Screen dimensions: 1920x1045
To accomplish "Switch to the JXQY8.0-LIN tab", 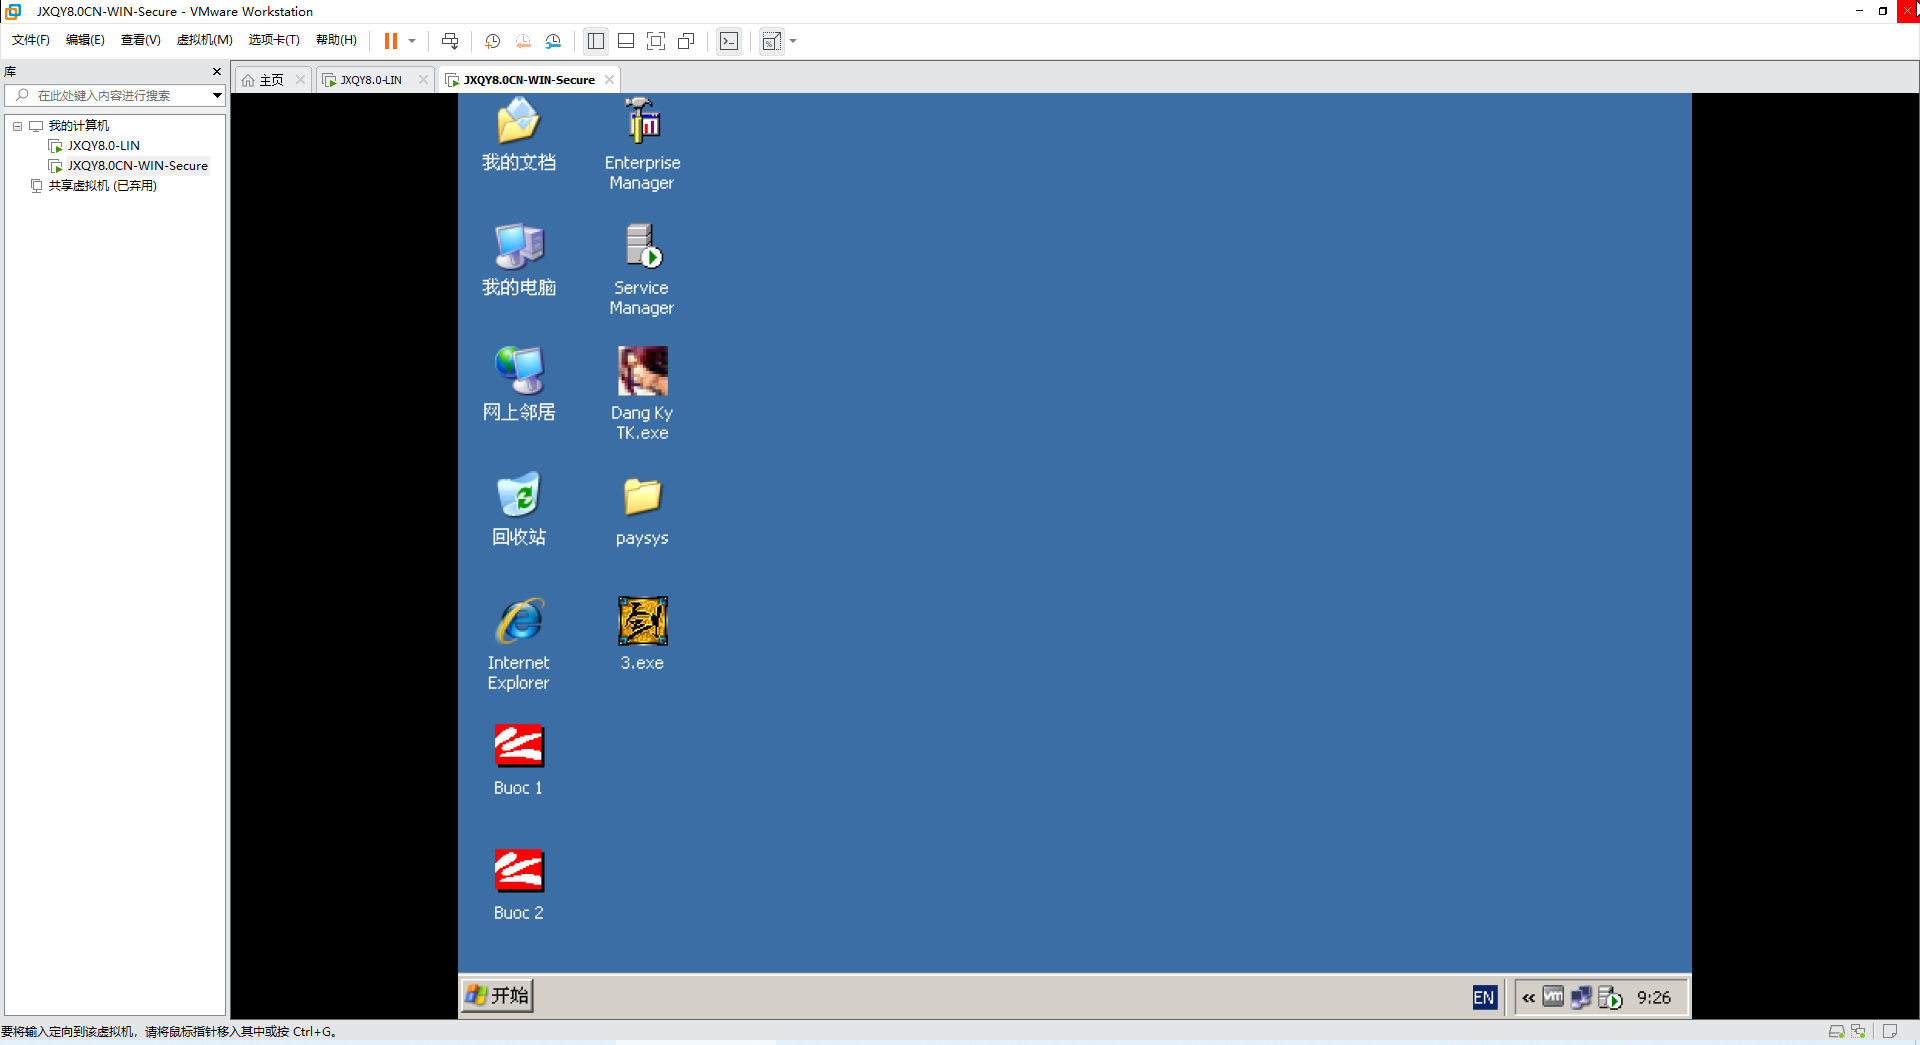I will tap(370, 79).
